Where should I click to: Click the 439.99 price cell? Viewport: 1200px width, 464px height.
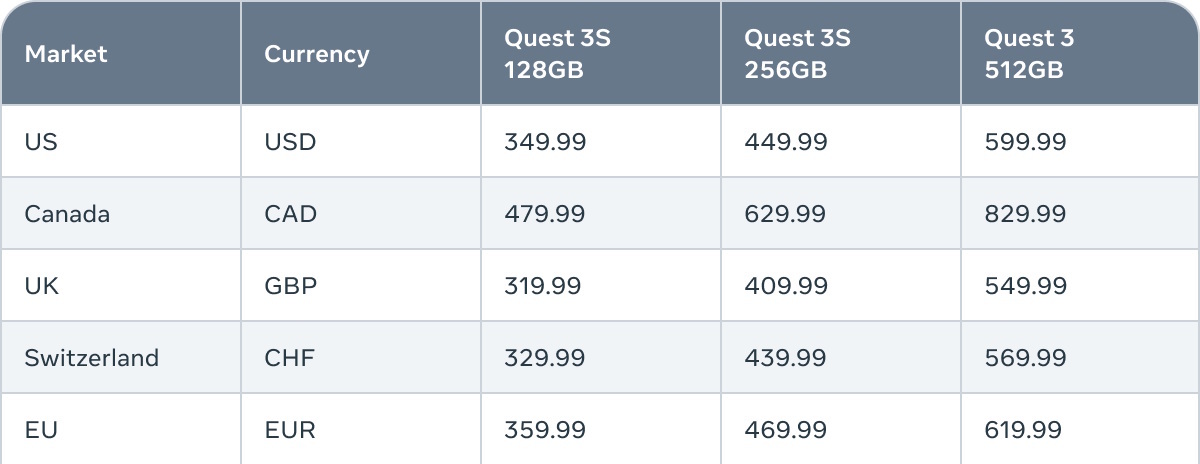coord(785,358)
